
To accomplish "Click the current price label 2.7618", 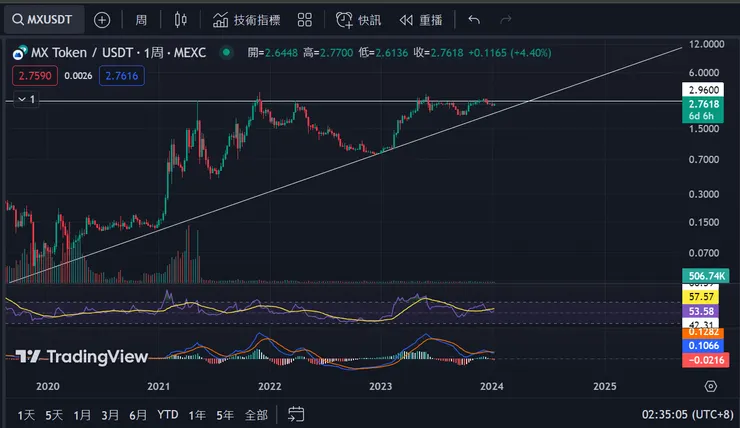I will click(x=703, y=104).
